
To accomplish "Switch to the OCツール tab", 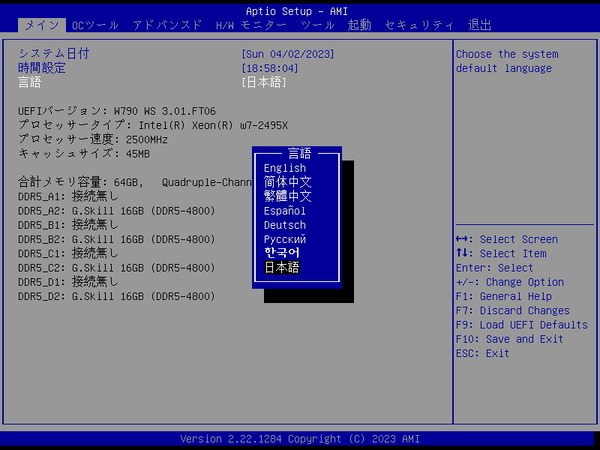I will tap(95, 25).
